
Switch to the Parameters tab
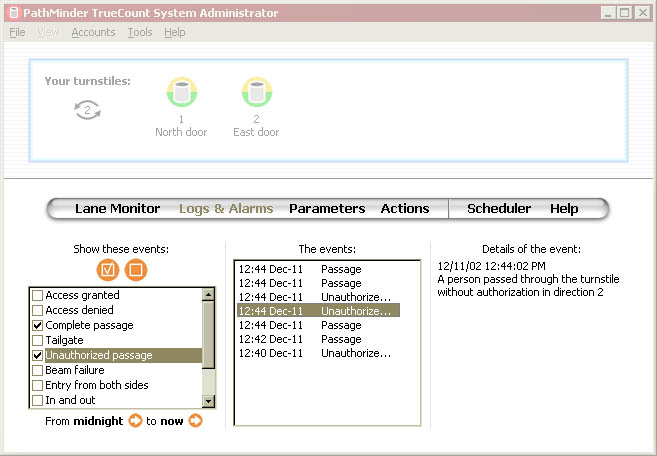point(327,209)
